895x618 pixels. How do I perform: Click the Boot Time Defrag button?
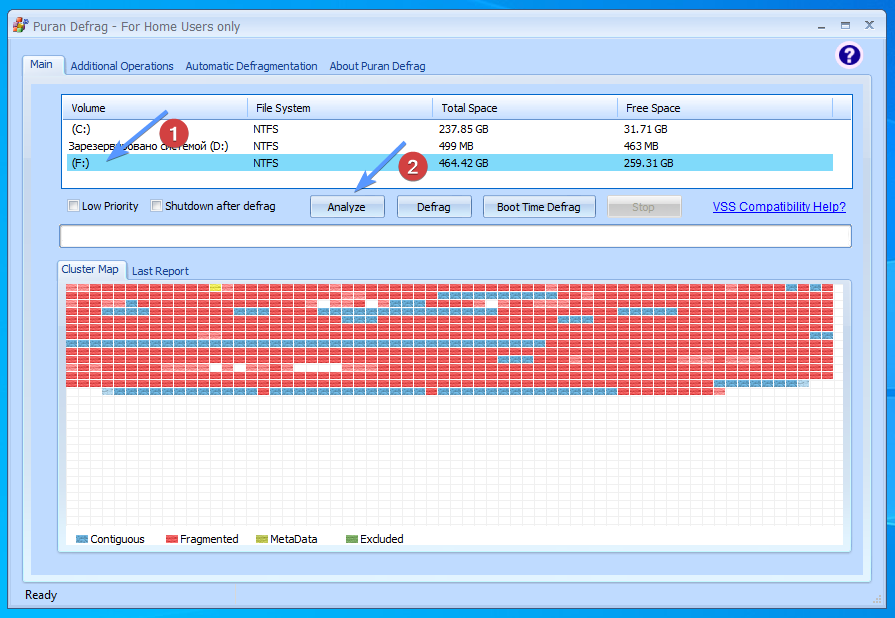coord(539,207)
